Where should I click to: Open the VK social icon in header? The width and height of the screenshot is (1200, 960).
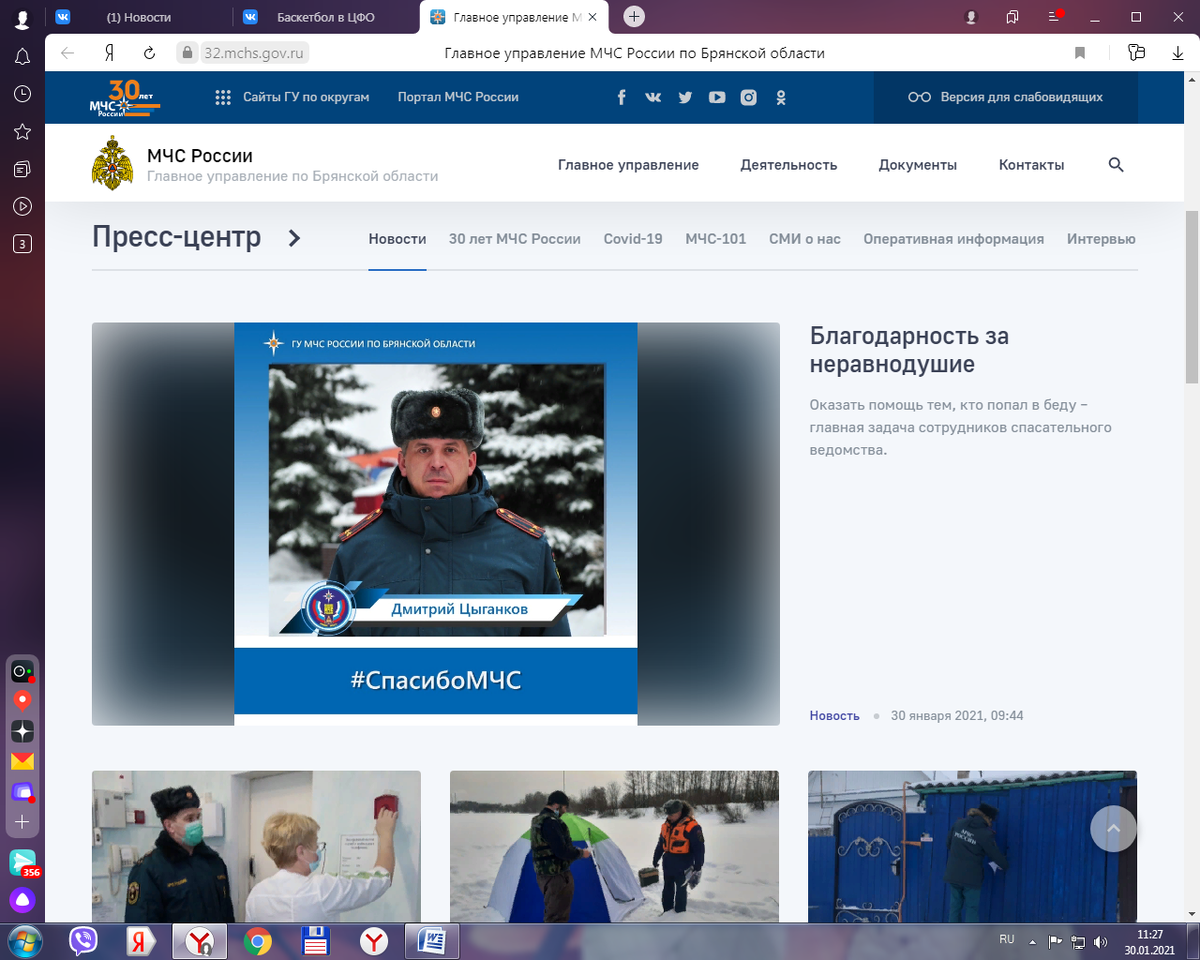[653, 97]
